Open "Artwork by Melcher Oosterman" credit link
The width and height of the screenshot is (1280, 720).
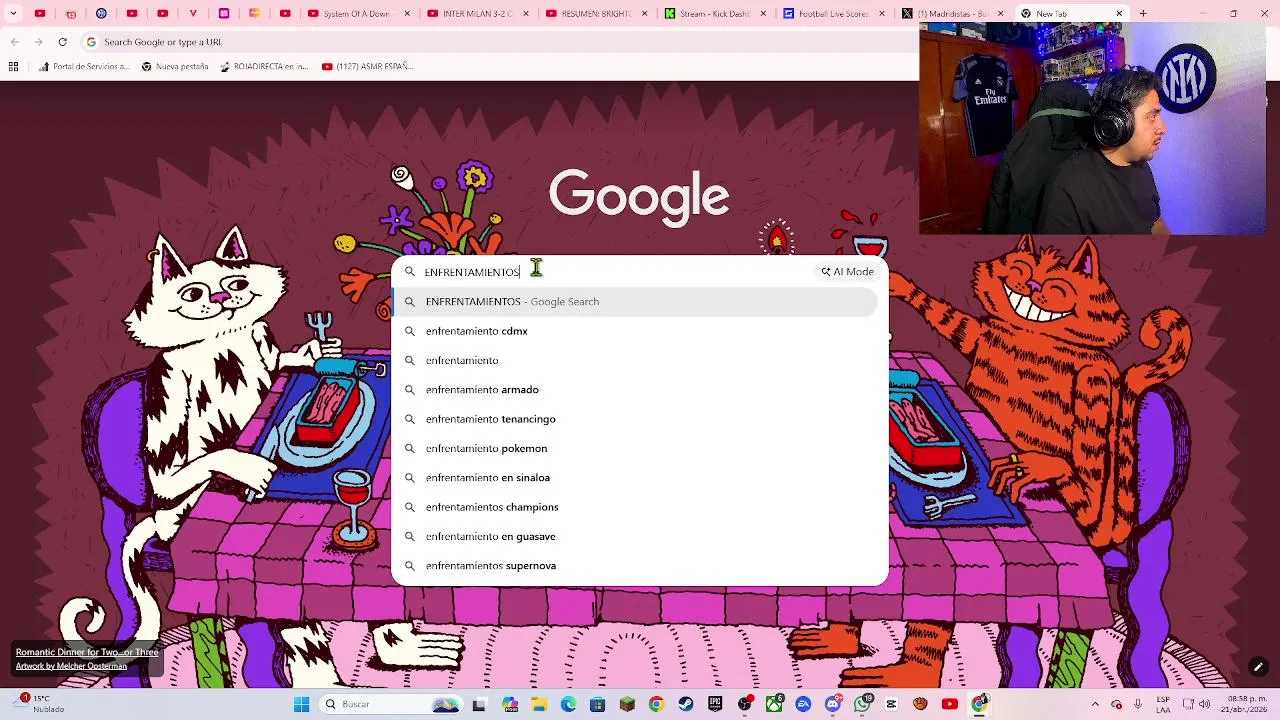pos(71,666)
